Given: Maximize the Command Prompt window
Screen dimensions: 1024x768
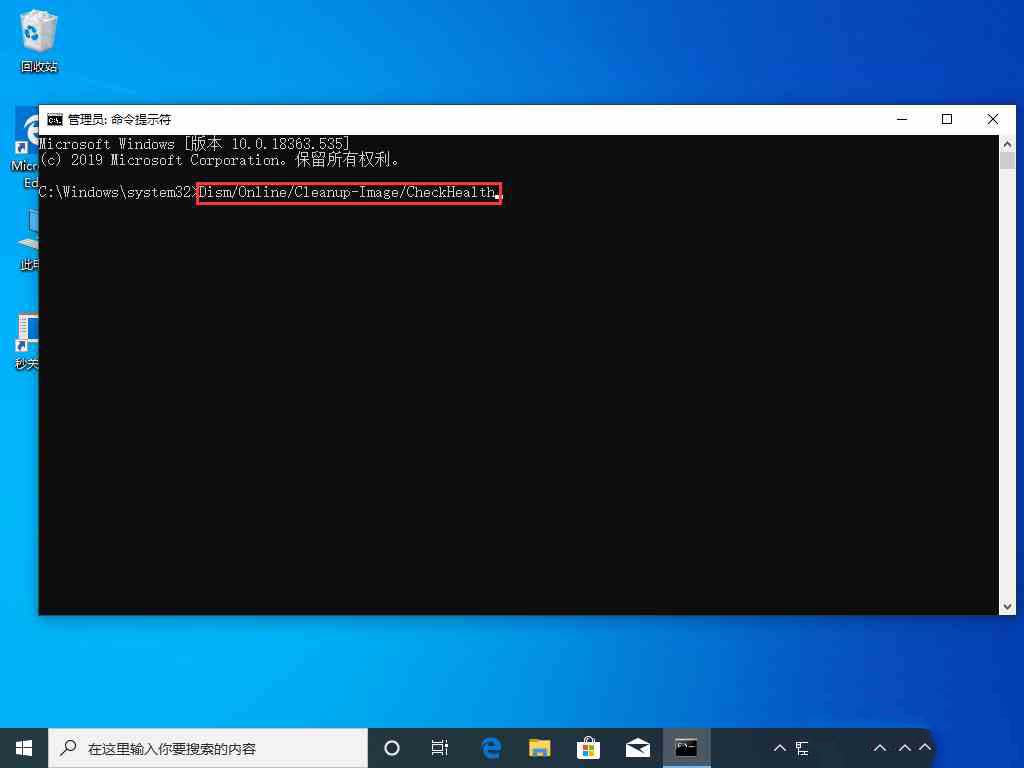Looking at the screenshot, I should tap(947, 120).
